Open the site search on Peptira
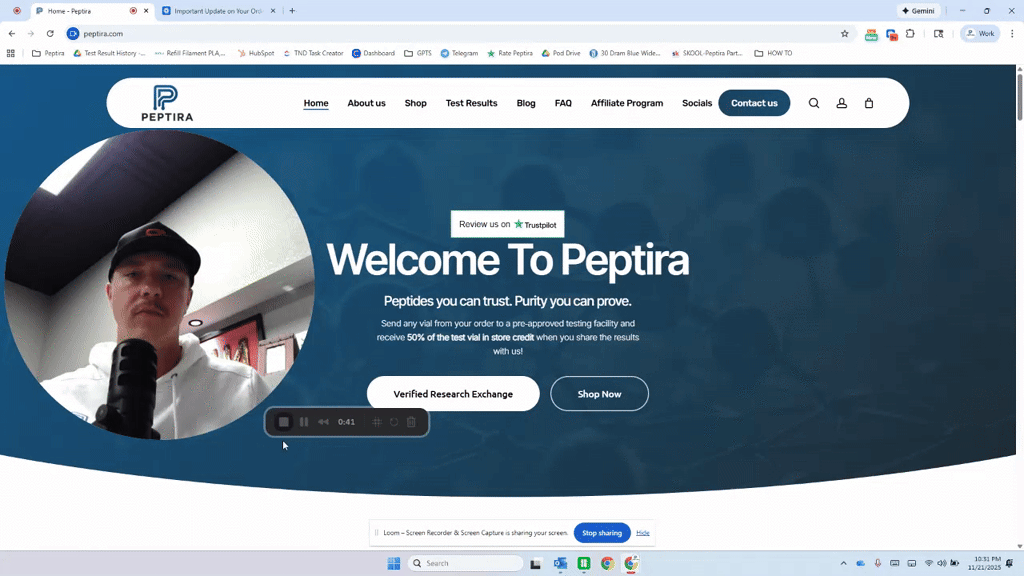 pyautogui.click(x=814, y=102)
